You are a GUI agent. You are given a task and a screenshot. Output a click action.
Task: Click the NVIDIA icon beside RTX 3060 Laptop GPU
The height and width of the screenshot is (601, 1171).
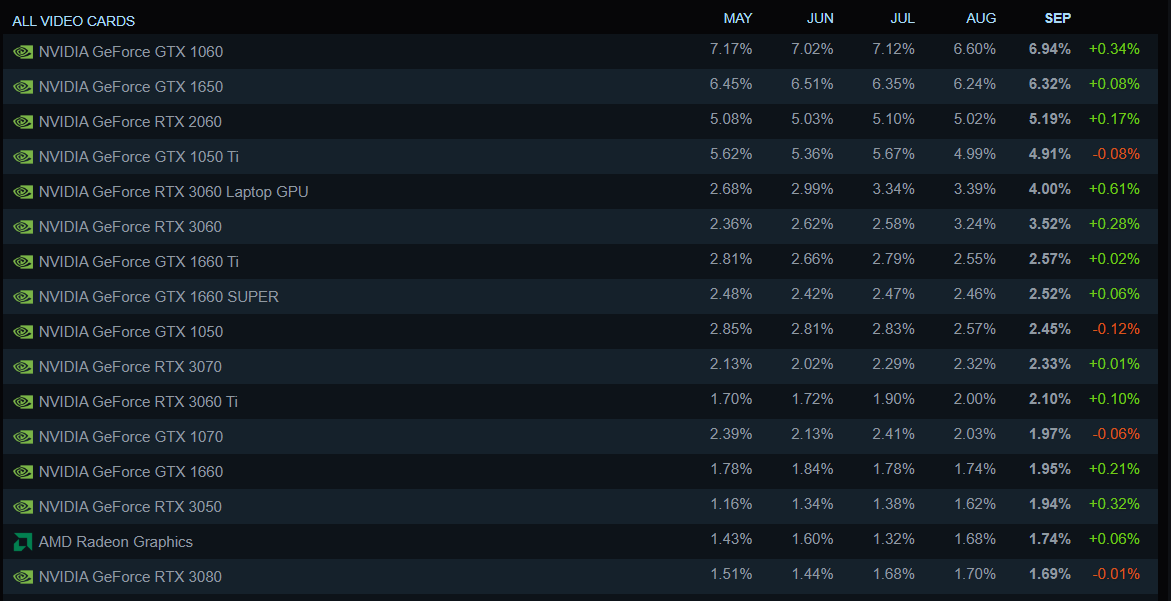(23, 192)
